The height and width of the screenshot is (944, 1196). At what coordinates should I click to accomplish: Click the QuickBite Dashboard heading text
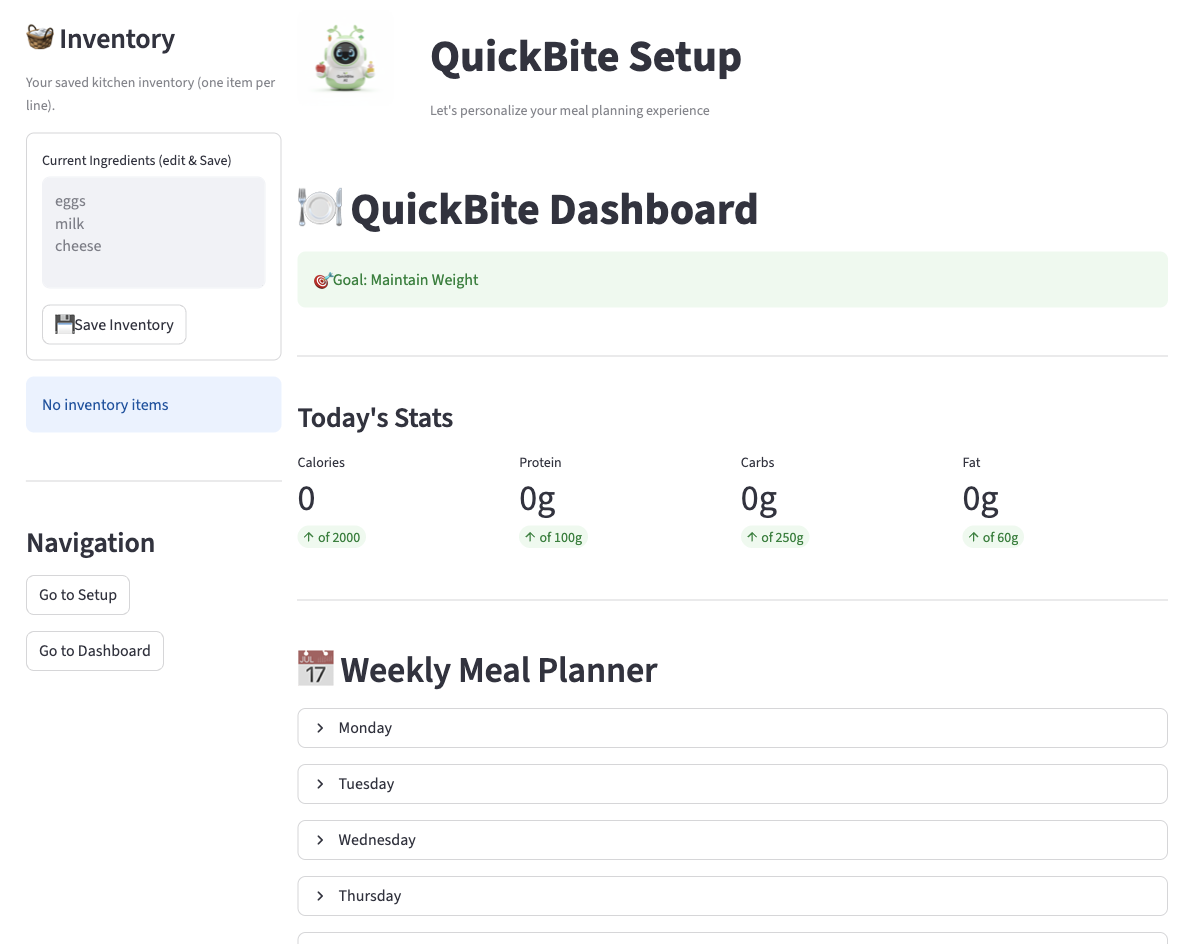[554, 209]
